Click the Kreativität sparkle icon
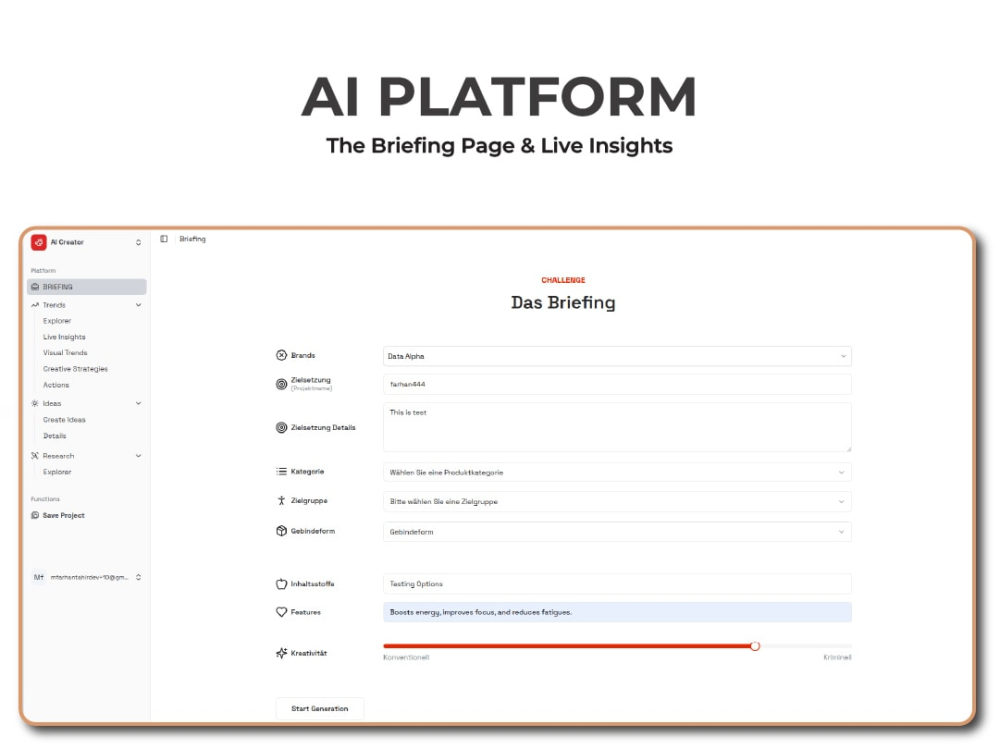 click(281, 653)
